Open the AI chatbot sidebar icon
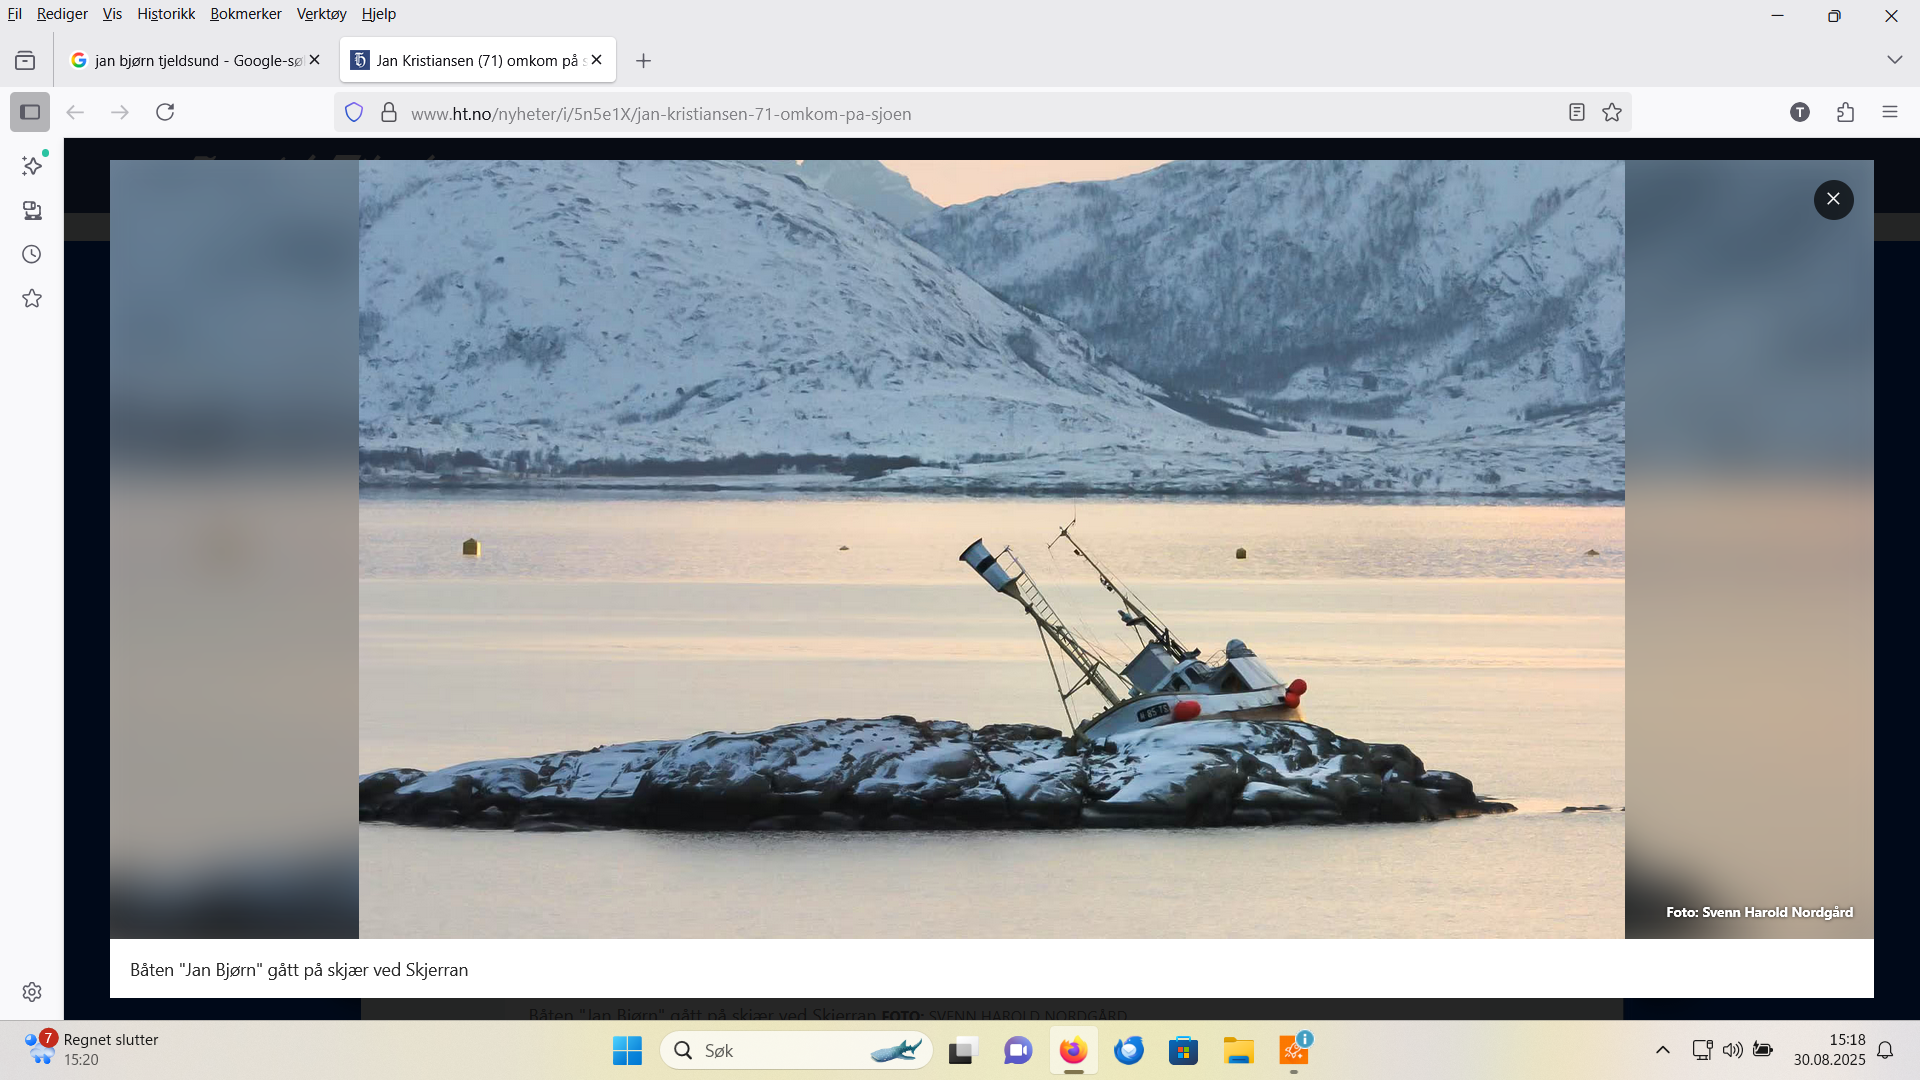1920x1080 pixels. 32,166
